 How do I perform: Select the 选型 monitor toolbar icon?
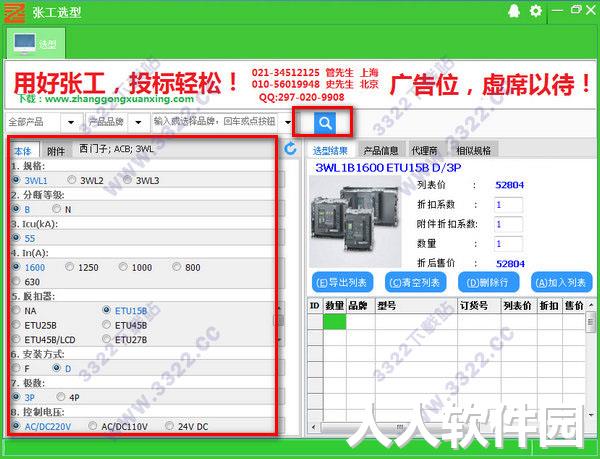[36, 43]
